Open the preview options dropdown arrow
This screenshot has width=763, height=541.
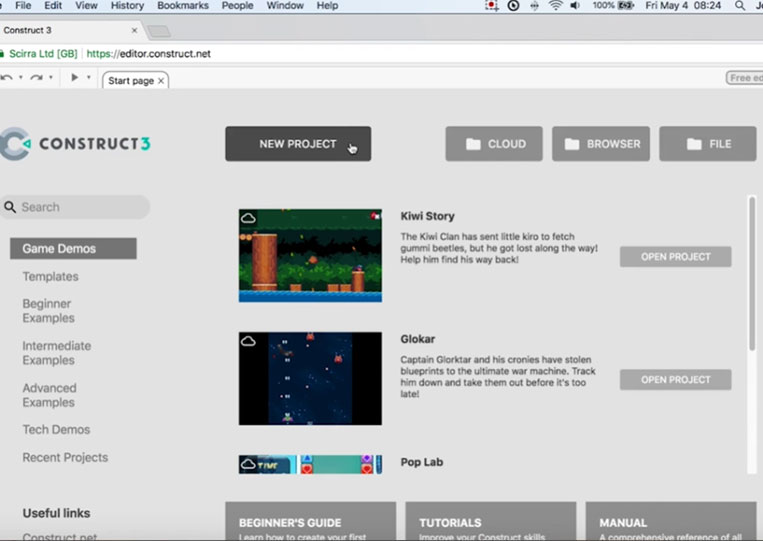click(x=89, y=77)
